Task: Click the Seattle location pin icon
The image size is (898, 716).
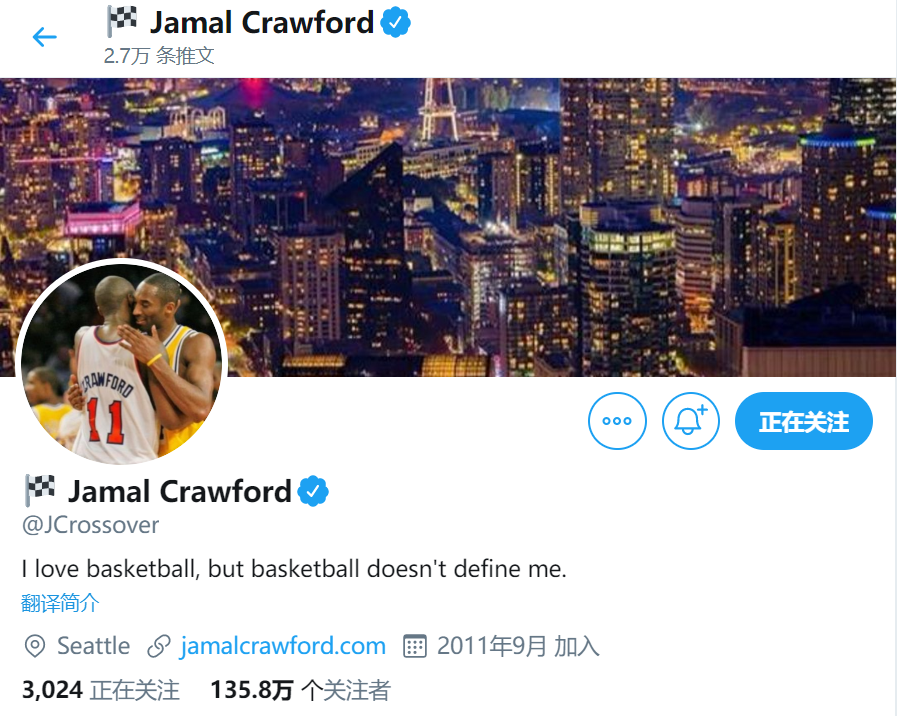Action: click(x=35, y=646)
